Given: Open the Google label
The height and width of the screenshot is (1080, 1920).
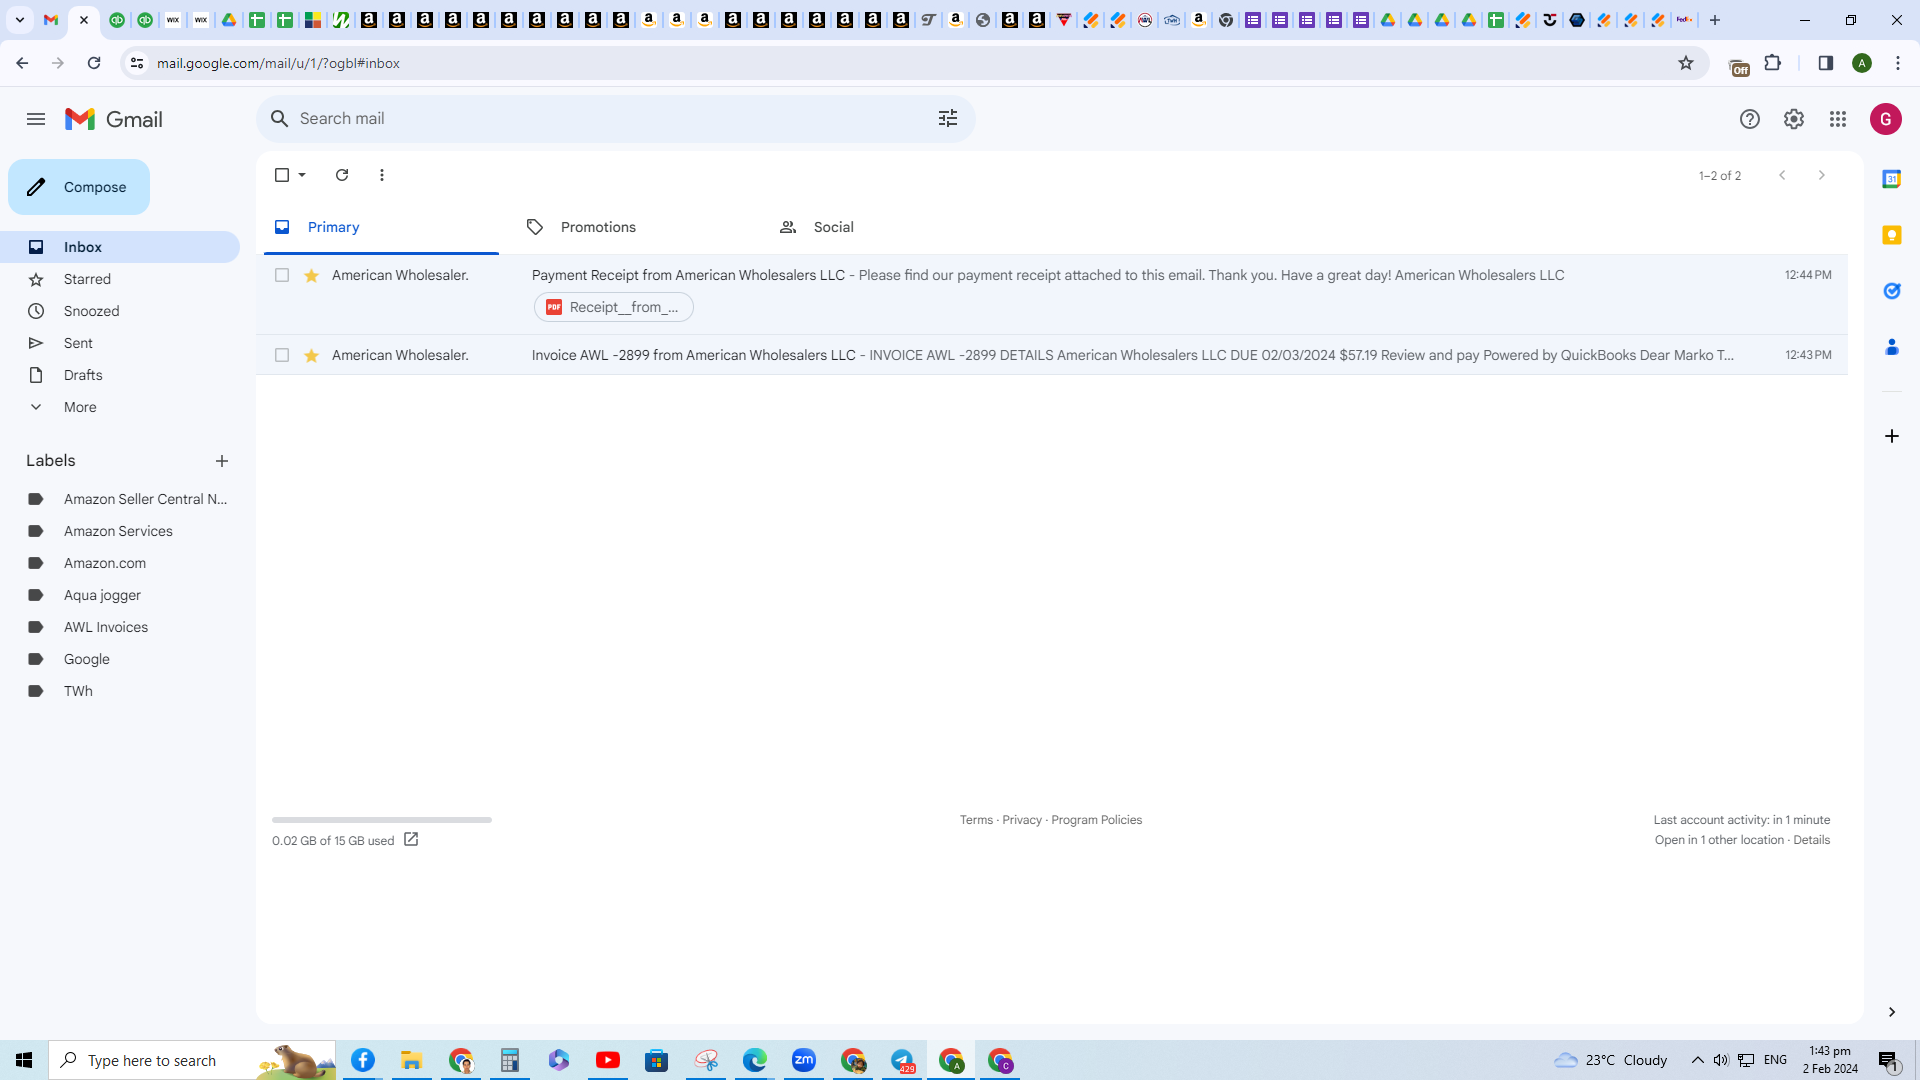Looking at the screenshot, I should tap(120, 659).
